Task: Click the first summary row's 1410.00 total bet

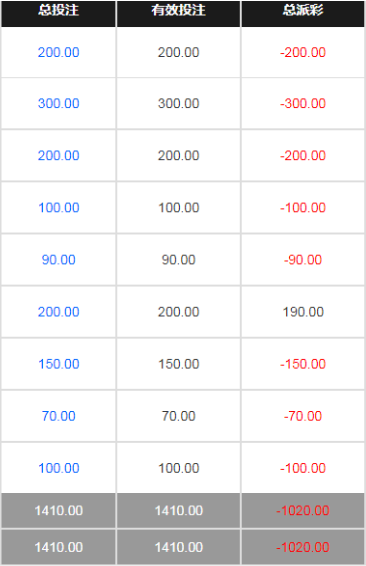Action: (58, 510)
